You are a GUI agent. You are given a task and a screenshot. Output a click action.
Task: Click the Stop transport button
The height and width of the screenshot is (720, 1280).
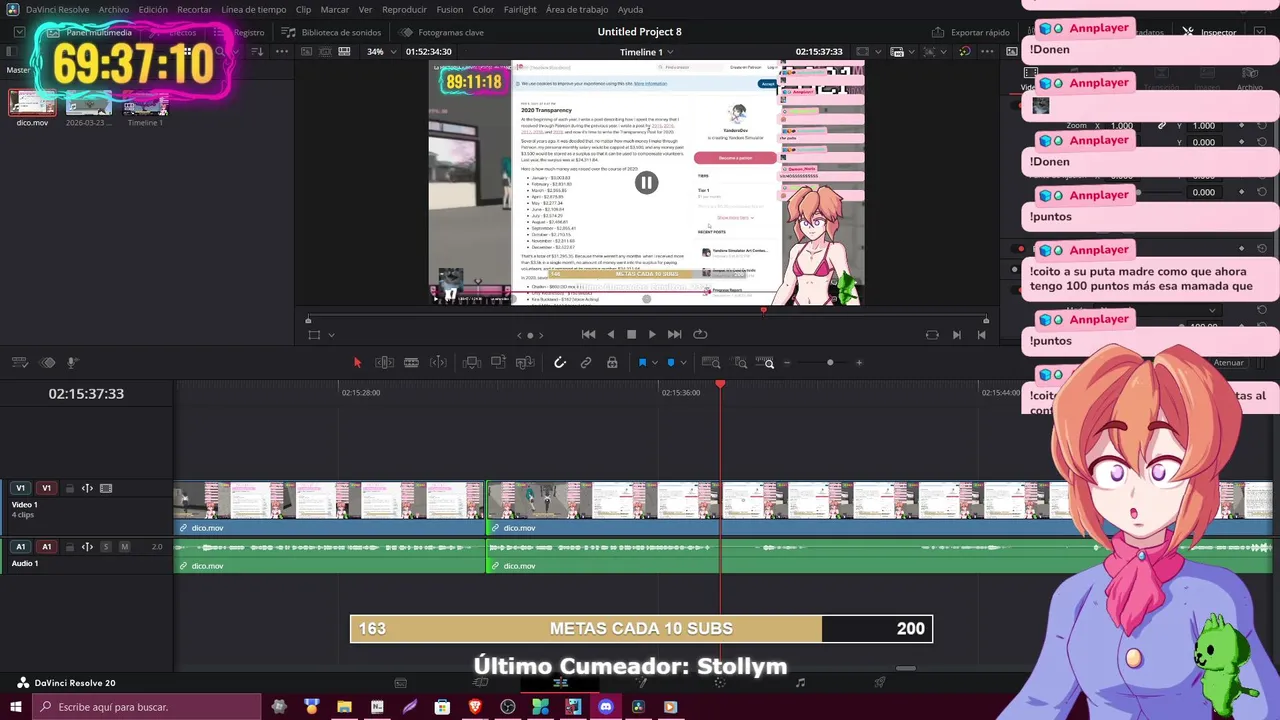(631, 334)
